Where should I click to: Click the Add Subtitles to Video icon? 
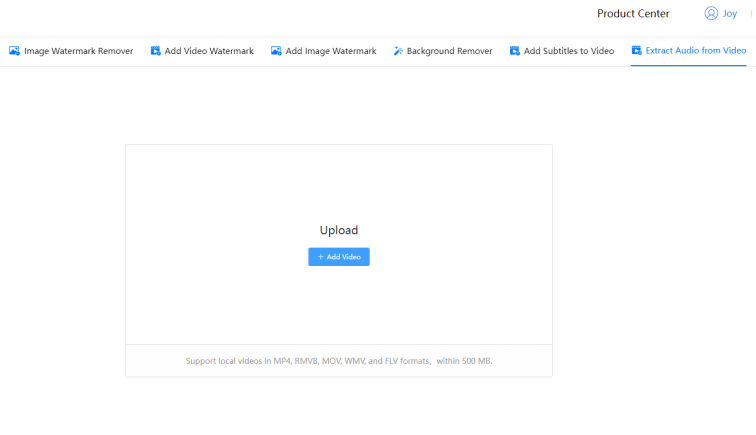click(514, 51)
